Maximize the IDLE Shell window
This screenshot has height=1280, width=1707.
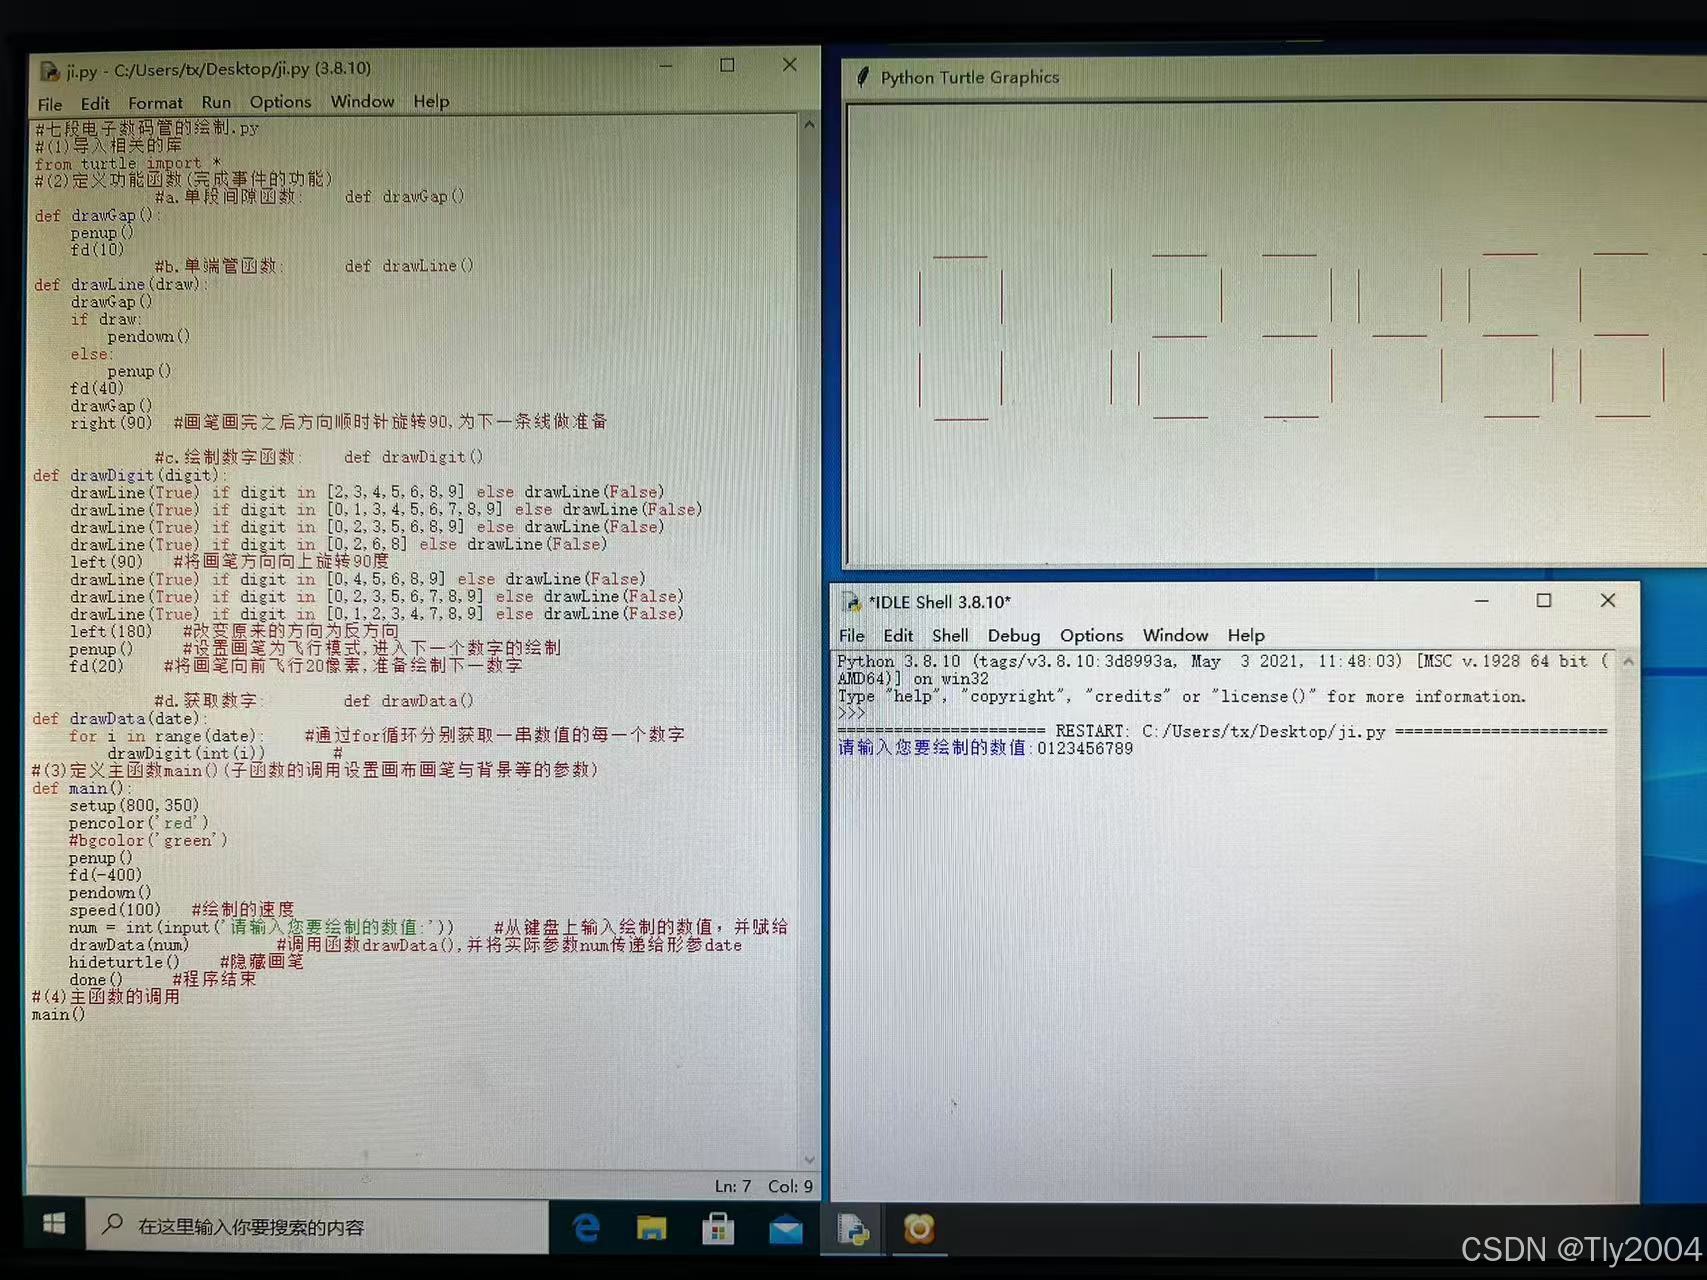pyautogui.click(x=1544, y=600)
